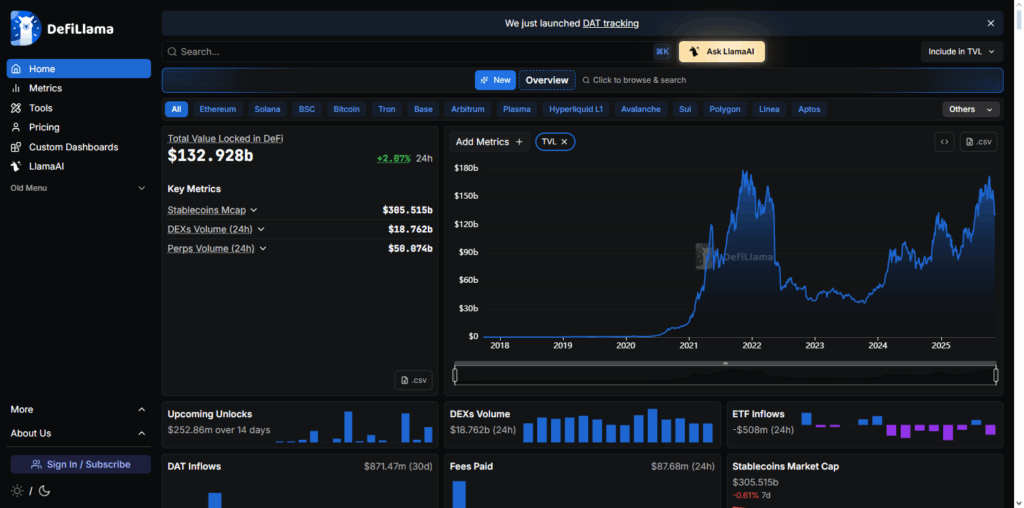Click the Ask LlamaAI button
The image size is (1024, 508).
721,51
